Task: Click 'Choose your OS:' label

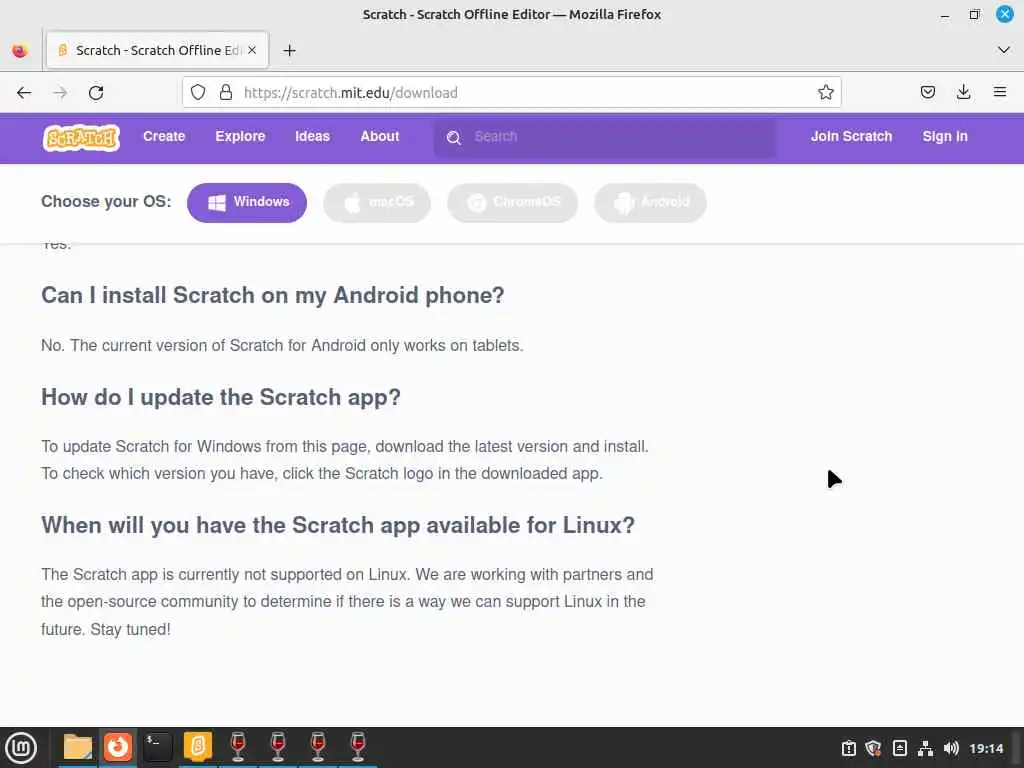Action: [x=106, y=201]
